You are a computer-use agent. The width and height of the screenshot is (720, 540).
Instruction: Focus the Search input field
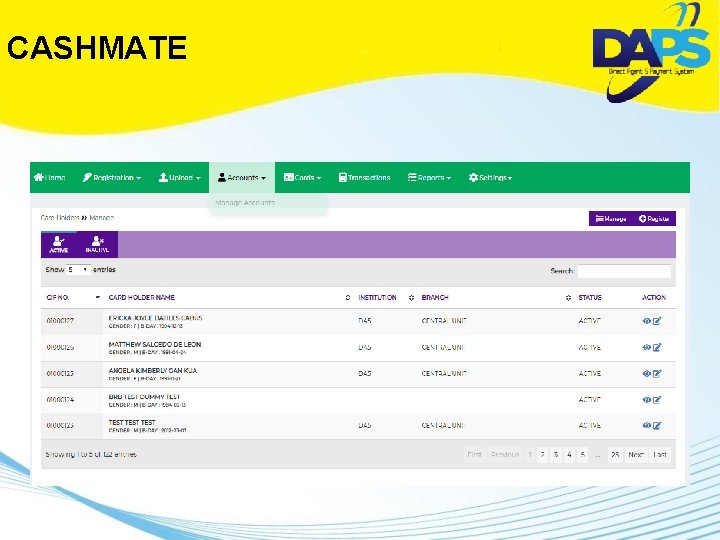(x=624, y=271)
